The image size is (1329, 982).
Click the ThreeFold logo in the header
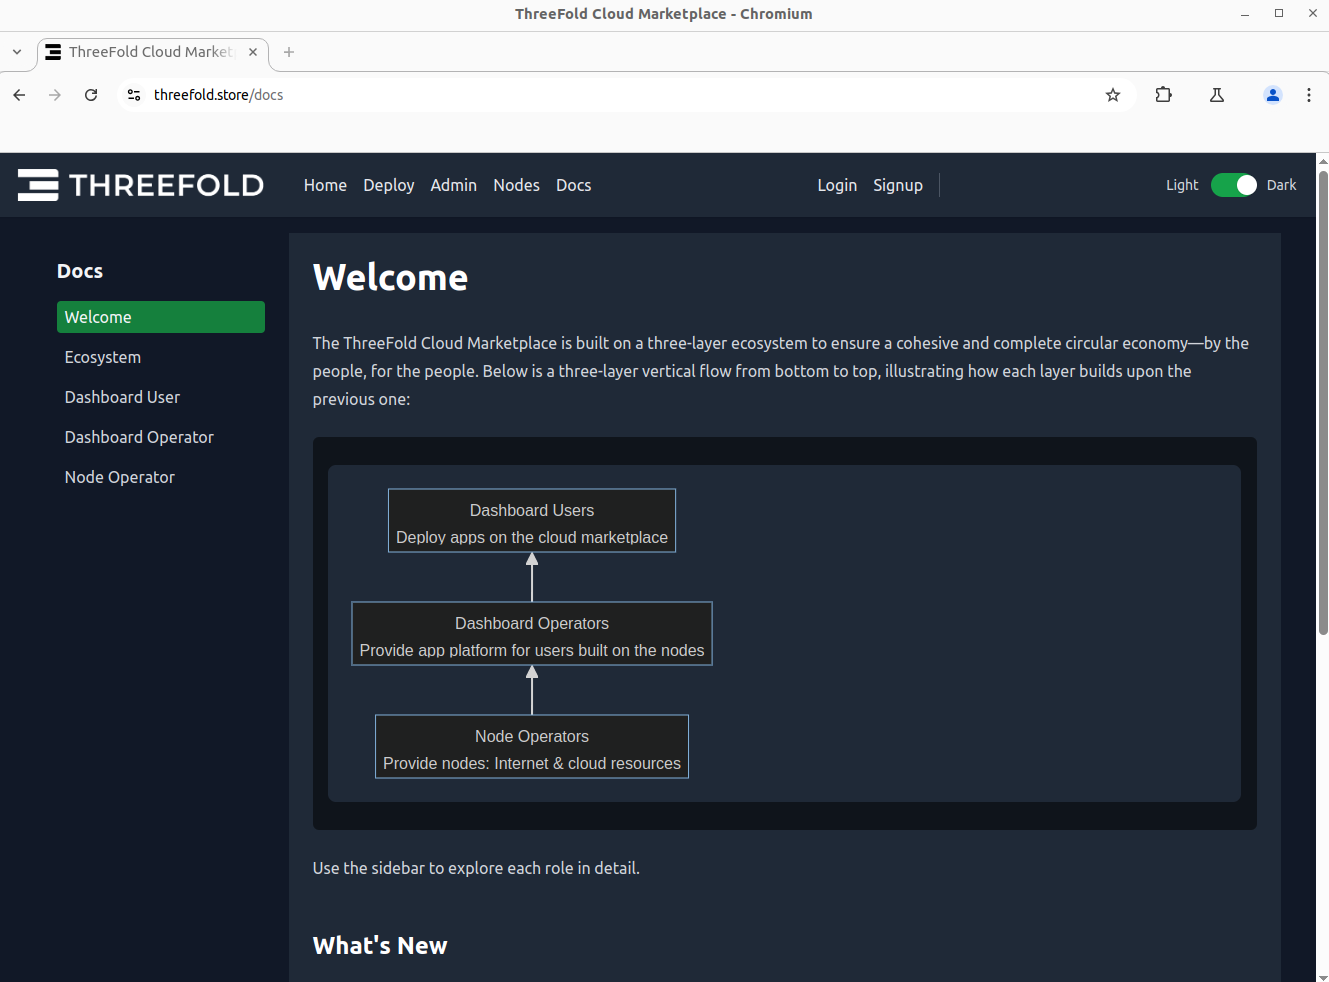[141, 185]
